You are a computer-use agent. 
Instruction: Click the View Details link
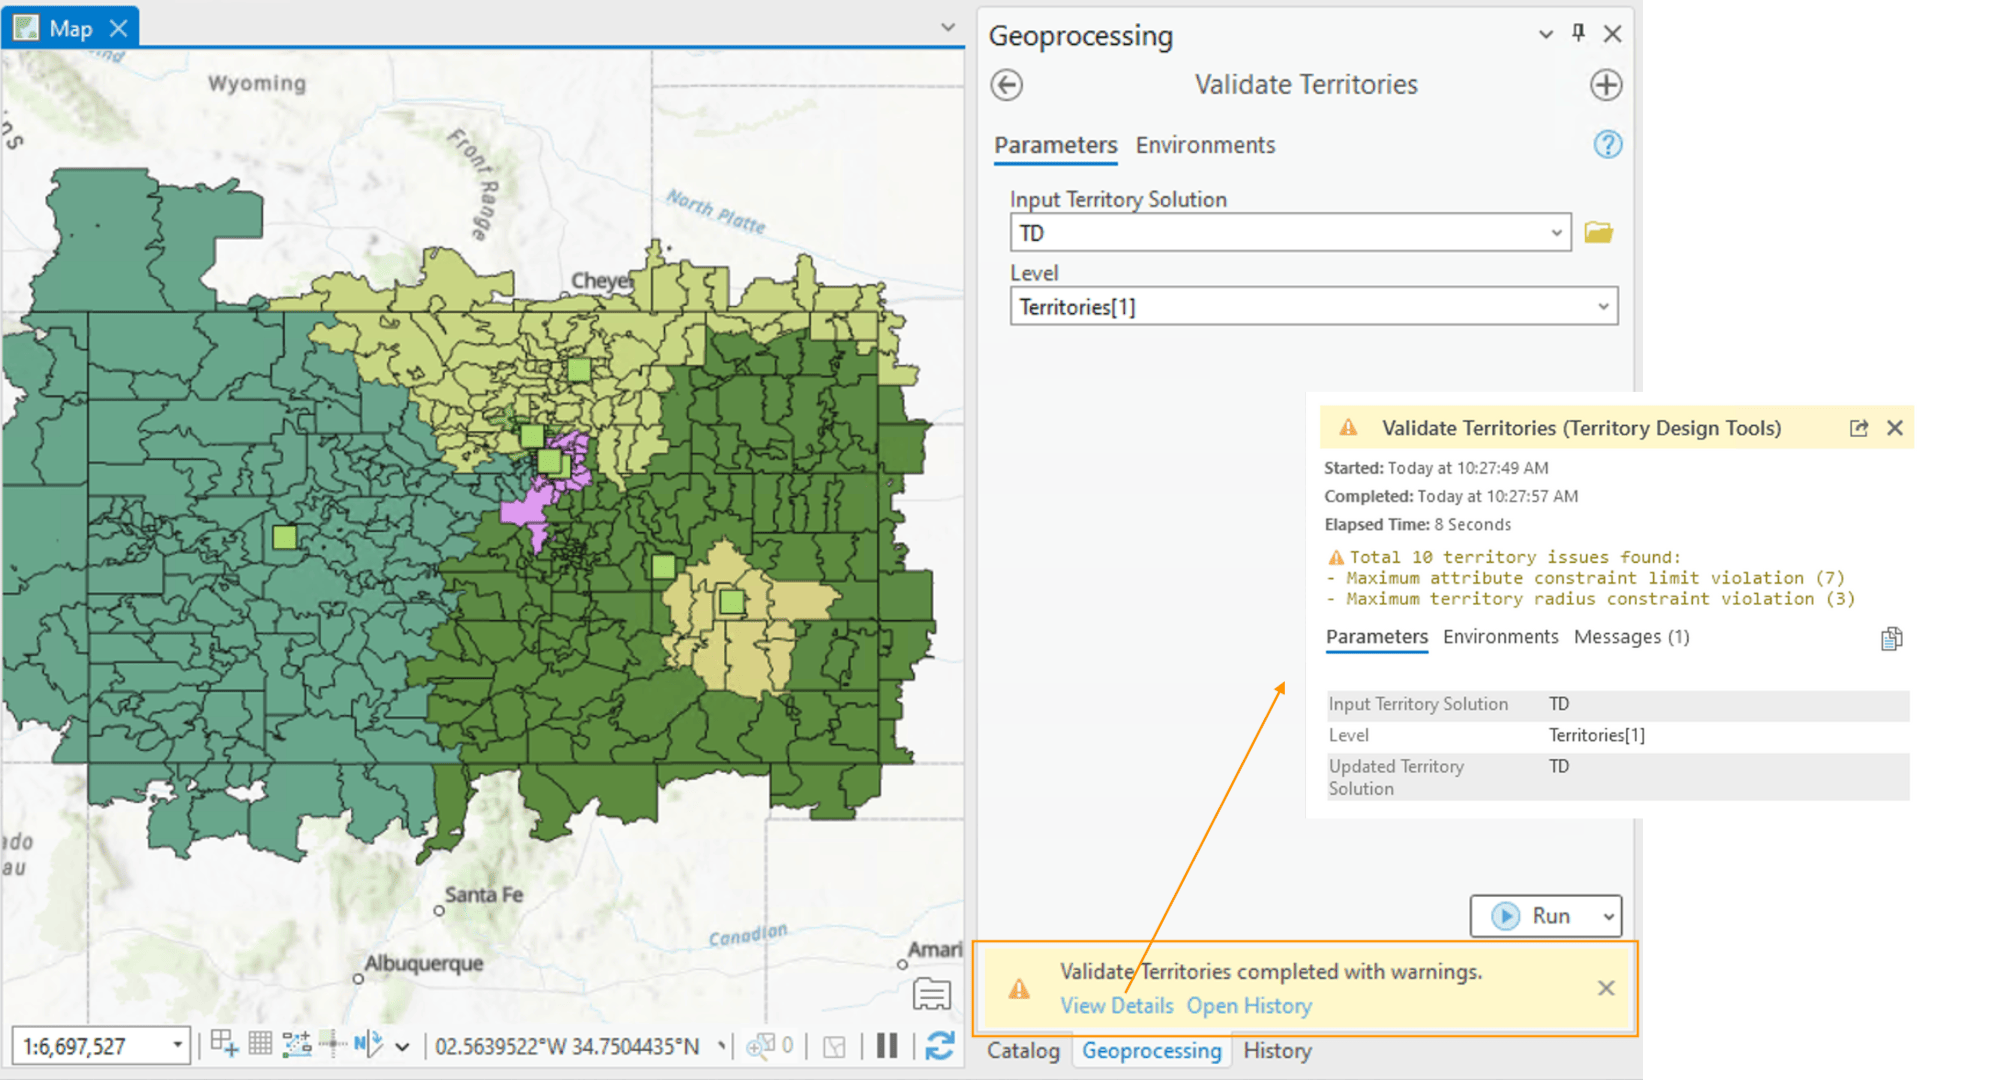[x=1116, y=1006]
